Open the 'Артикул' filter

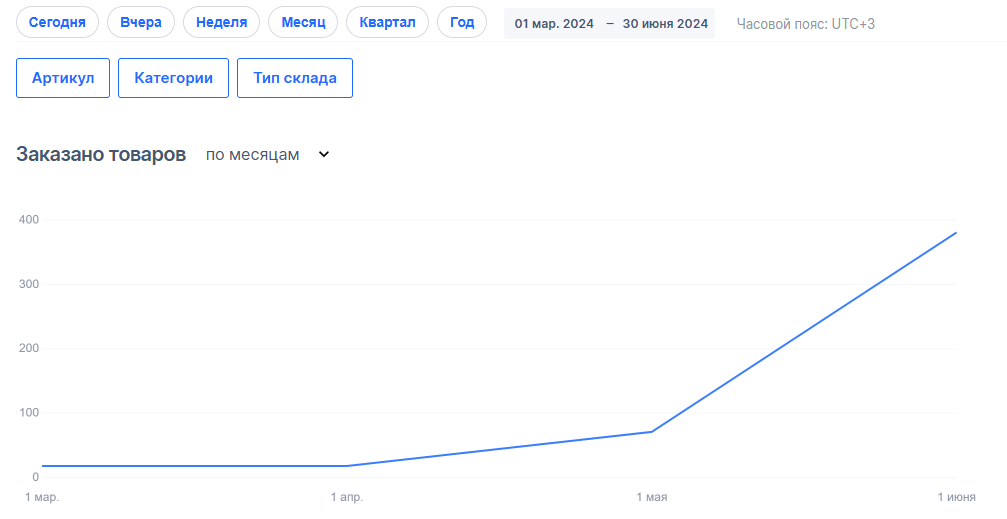tap(63, 78)
